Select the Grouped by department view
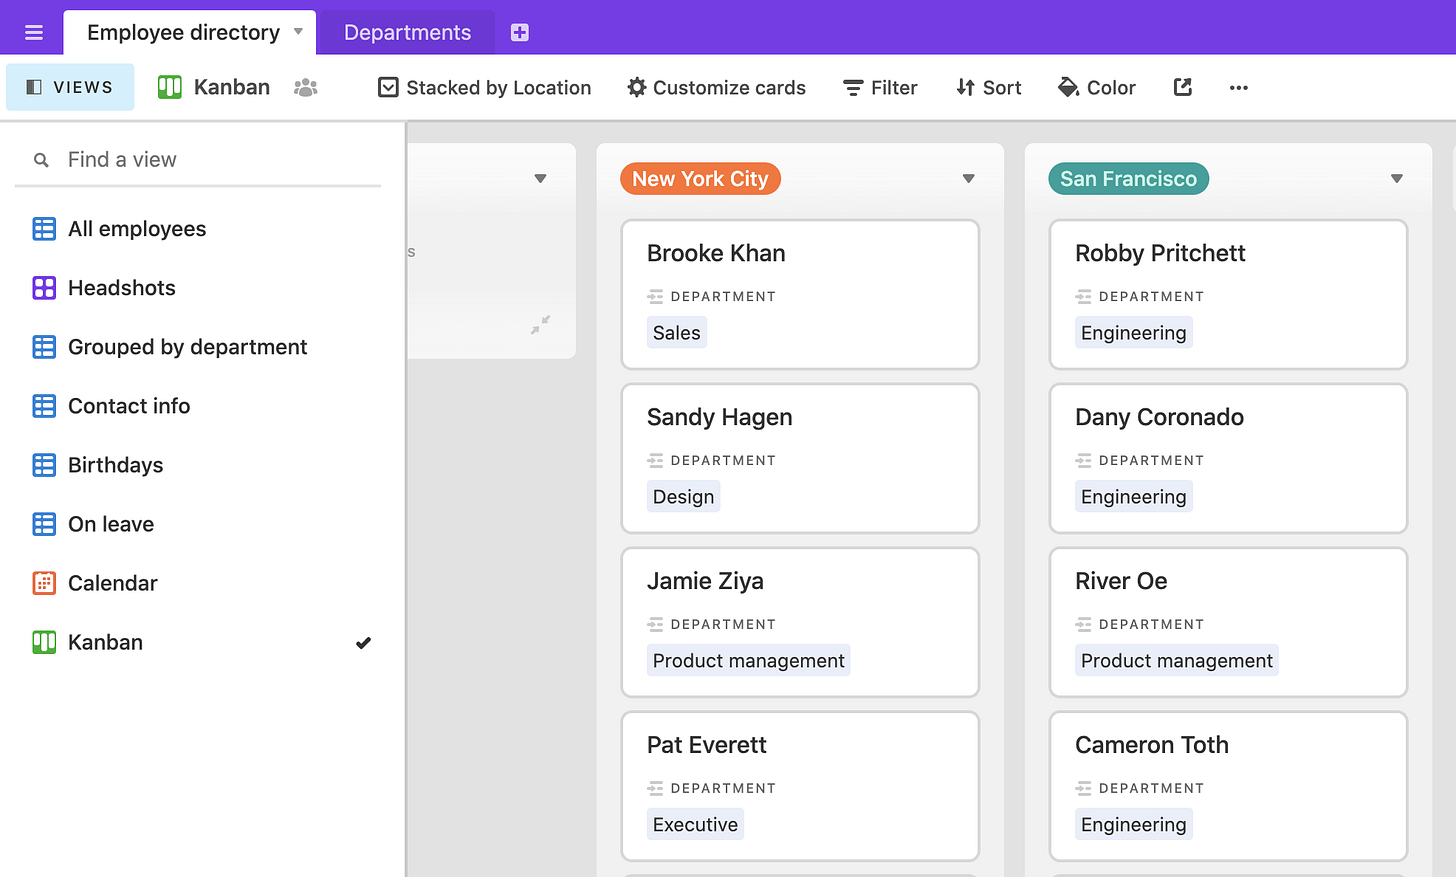The image size is (1456, 877). (x=186, y=347)
